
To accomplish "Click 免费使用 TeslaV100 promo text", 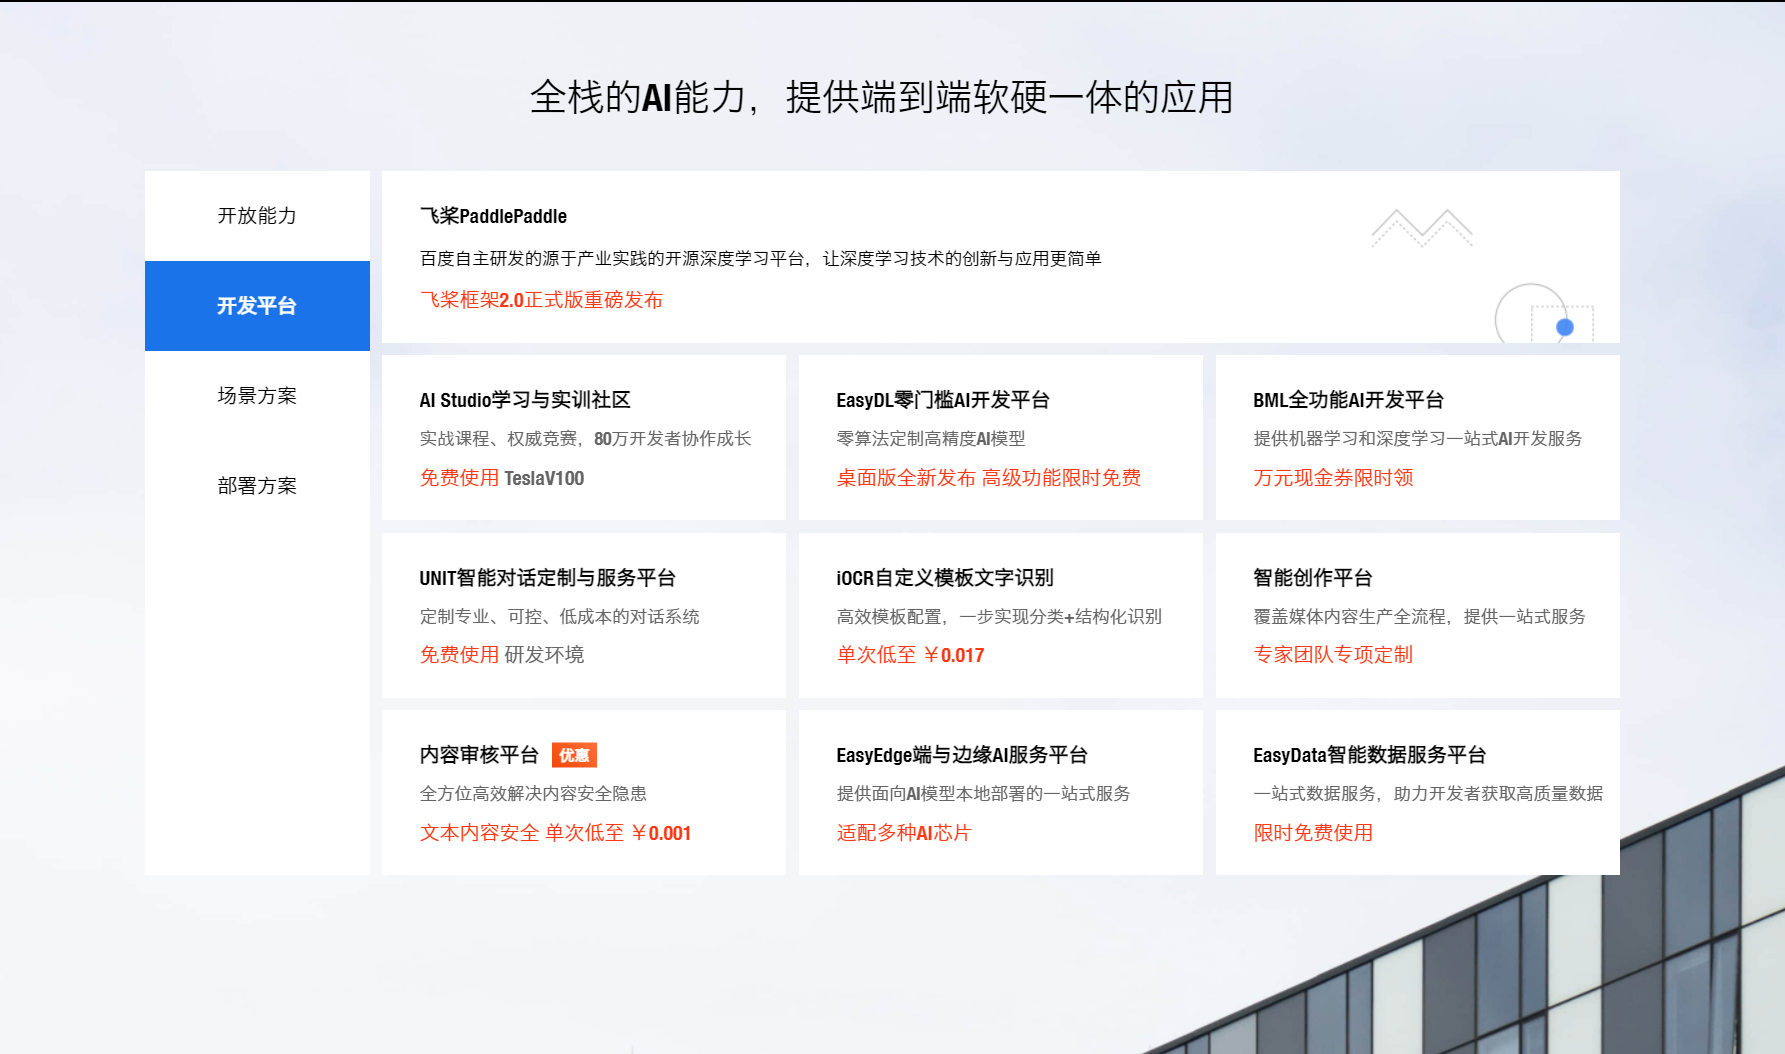I will coord(502,478).
